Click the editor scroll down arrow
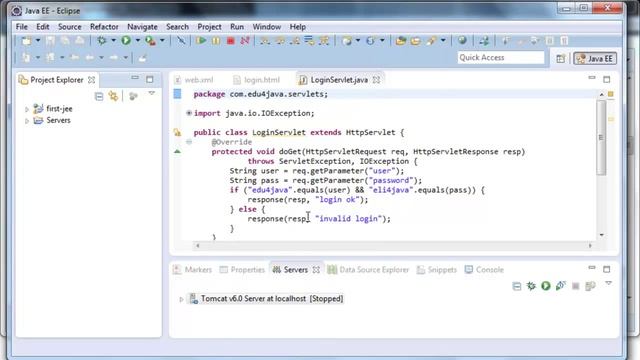Image resolution: width=640 pixels, height=360 pixels. pos(601,235)
